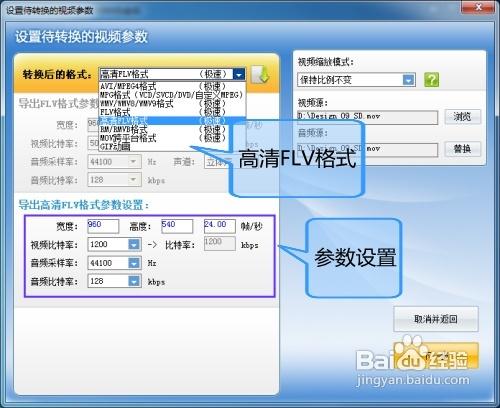Image resolution: width=500 pixels, height=408 pixels.
Task: Select RM/RMVB格式 option
Action: point(172,129)
